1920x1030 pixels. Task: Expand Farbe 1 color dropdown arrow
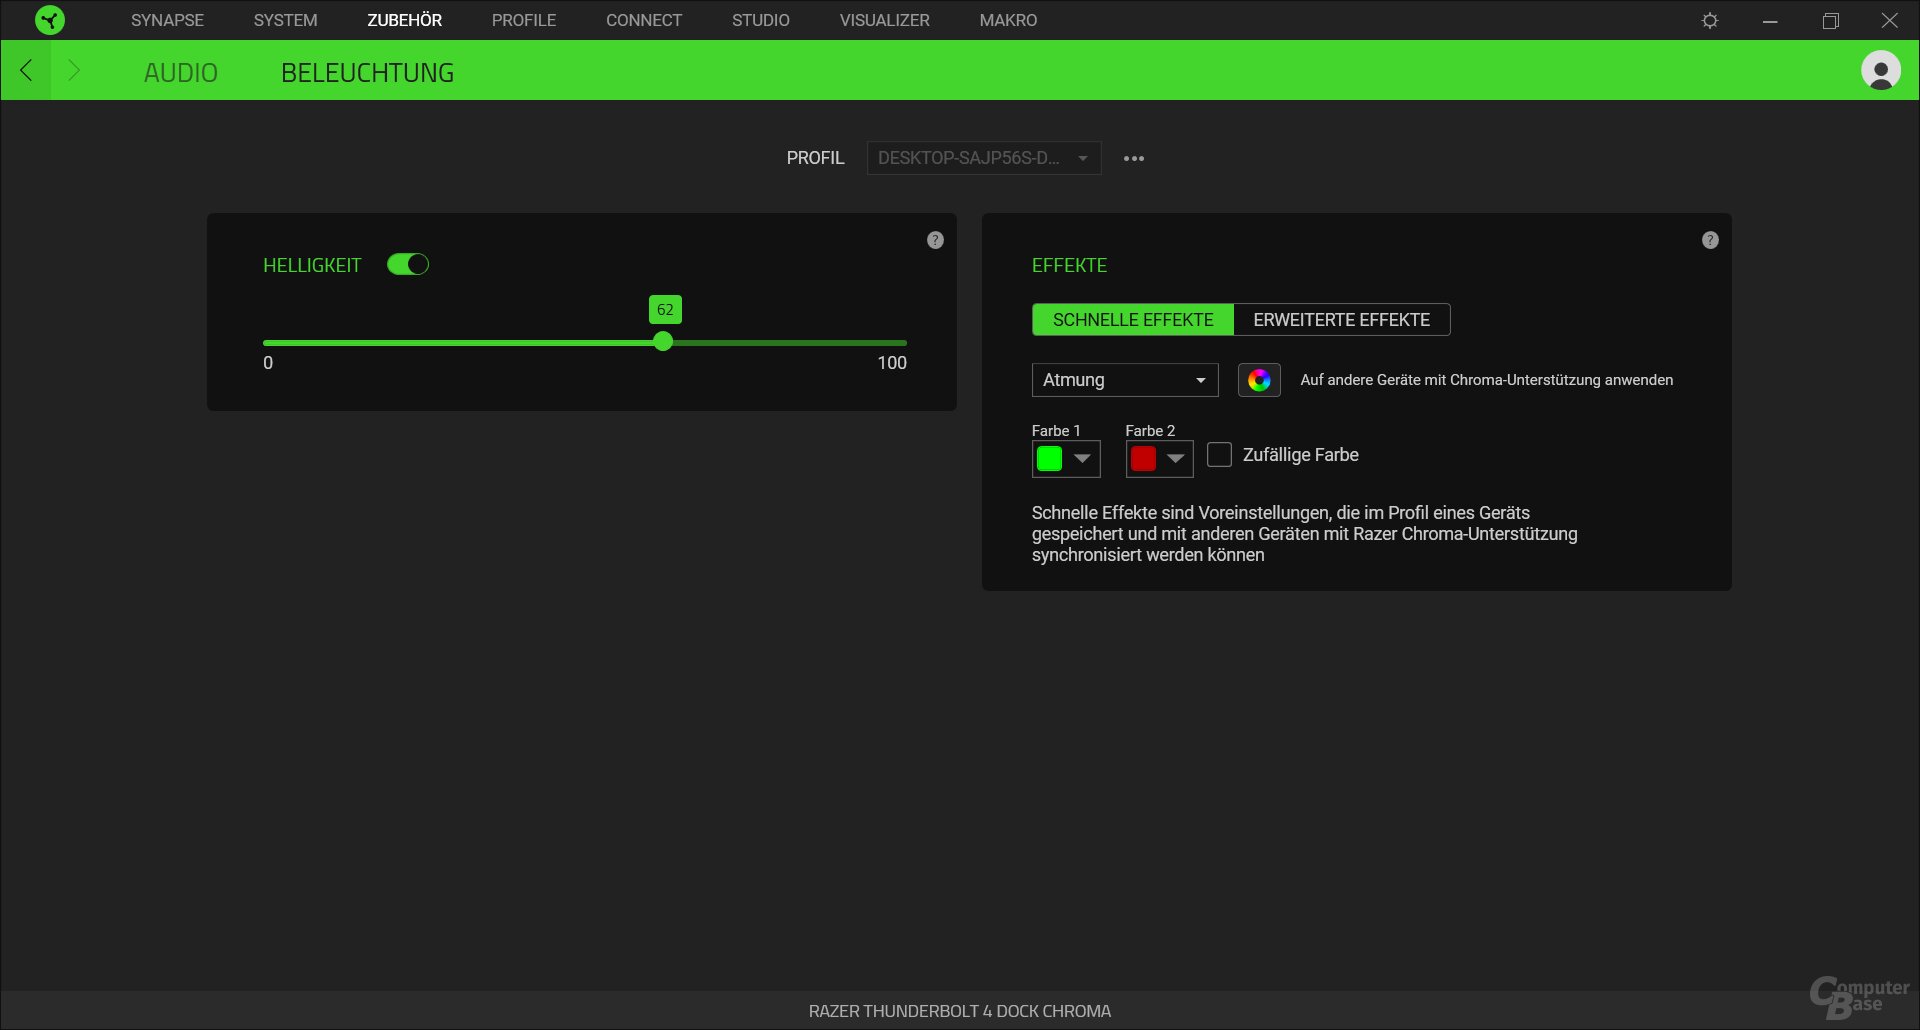(1082, 459)
